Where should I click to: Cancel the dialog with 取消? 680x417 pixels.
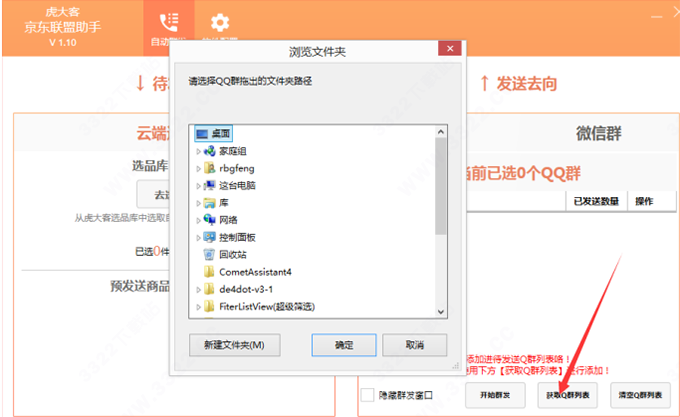click(x=415, y=345)
